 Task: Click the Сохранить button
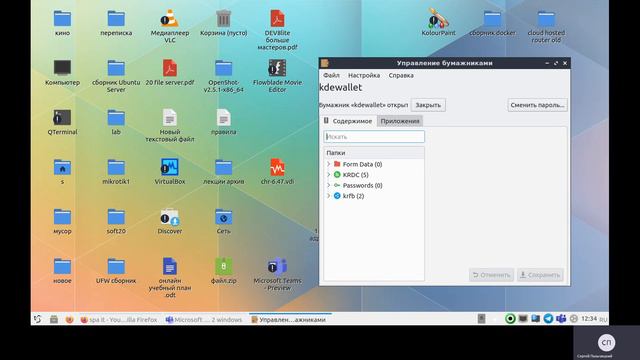(x=540, y=275)
